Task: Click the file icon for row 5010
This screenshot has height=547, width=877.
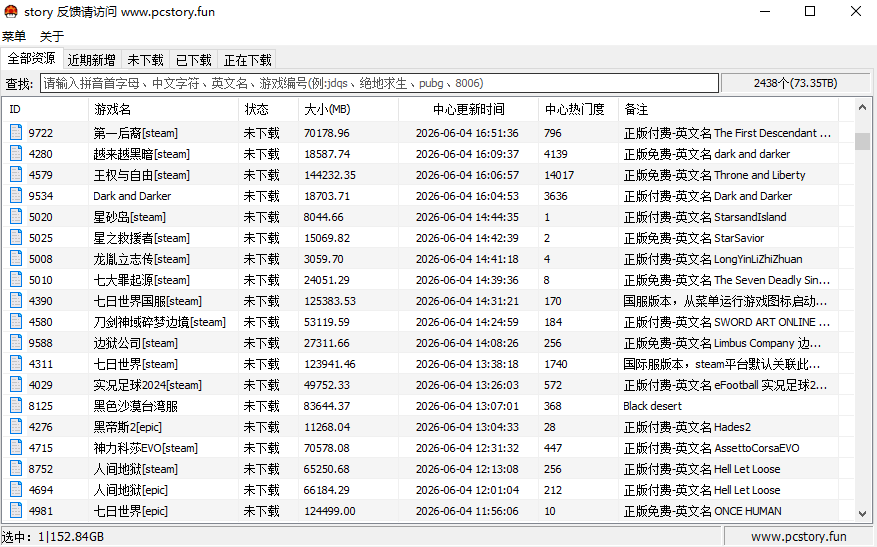Action: [x=16, y=279]
